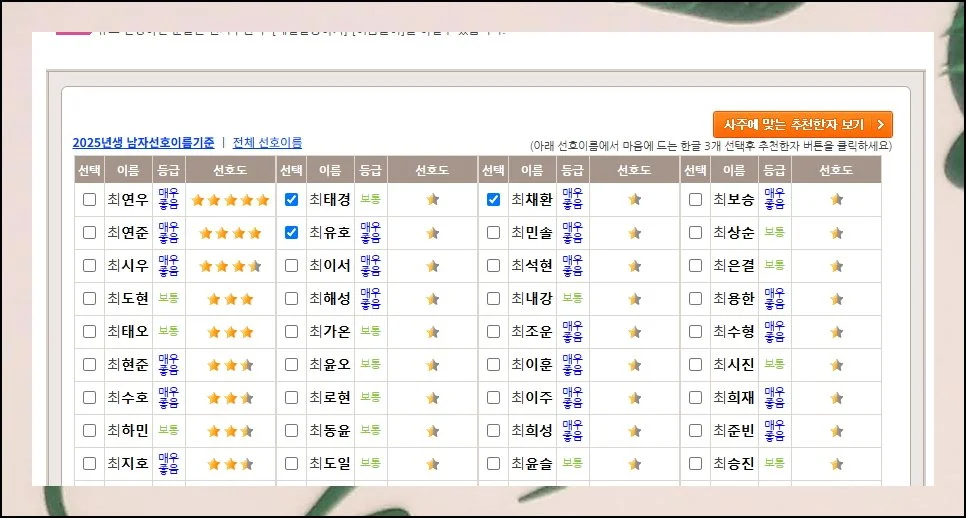Click the star rating for 최도현
966x518 pixels.
(230, 299)
